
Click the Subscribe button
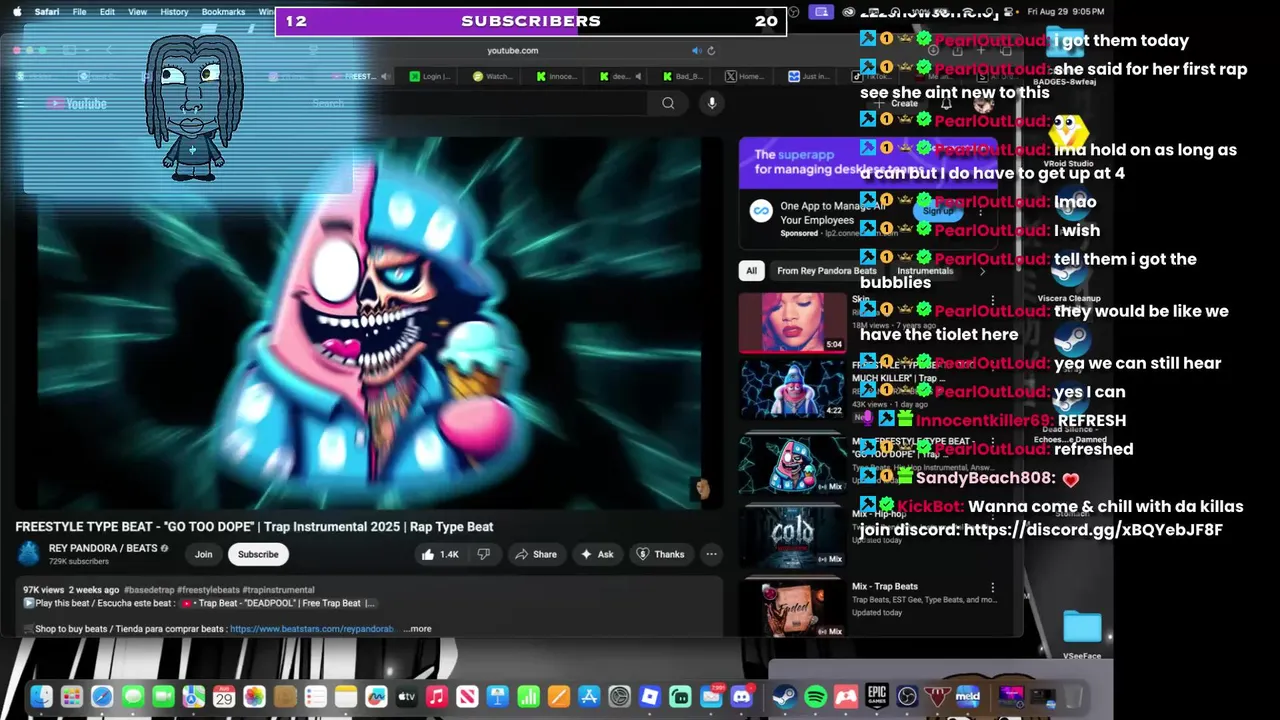tap(258, 554)
